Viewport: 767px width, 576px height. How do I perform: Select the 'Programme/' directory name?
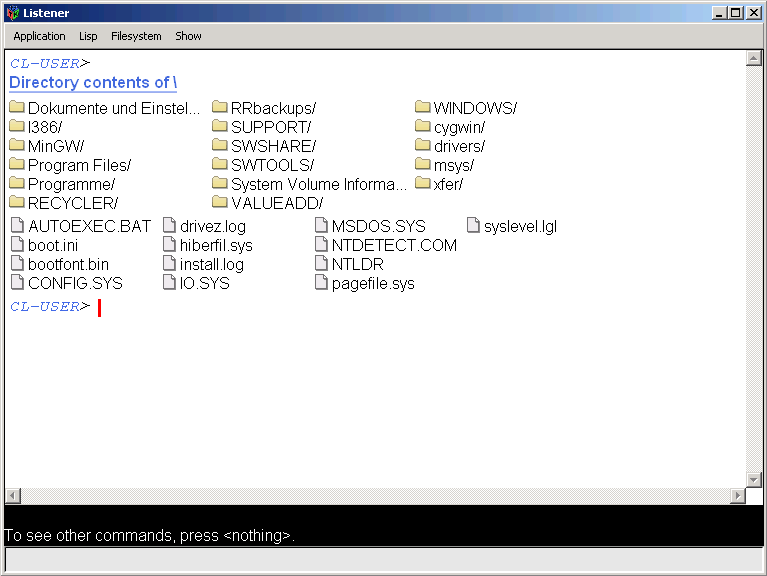coord(72,184)
